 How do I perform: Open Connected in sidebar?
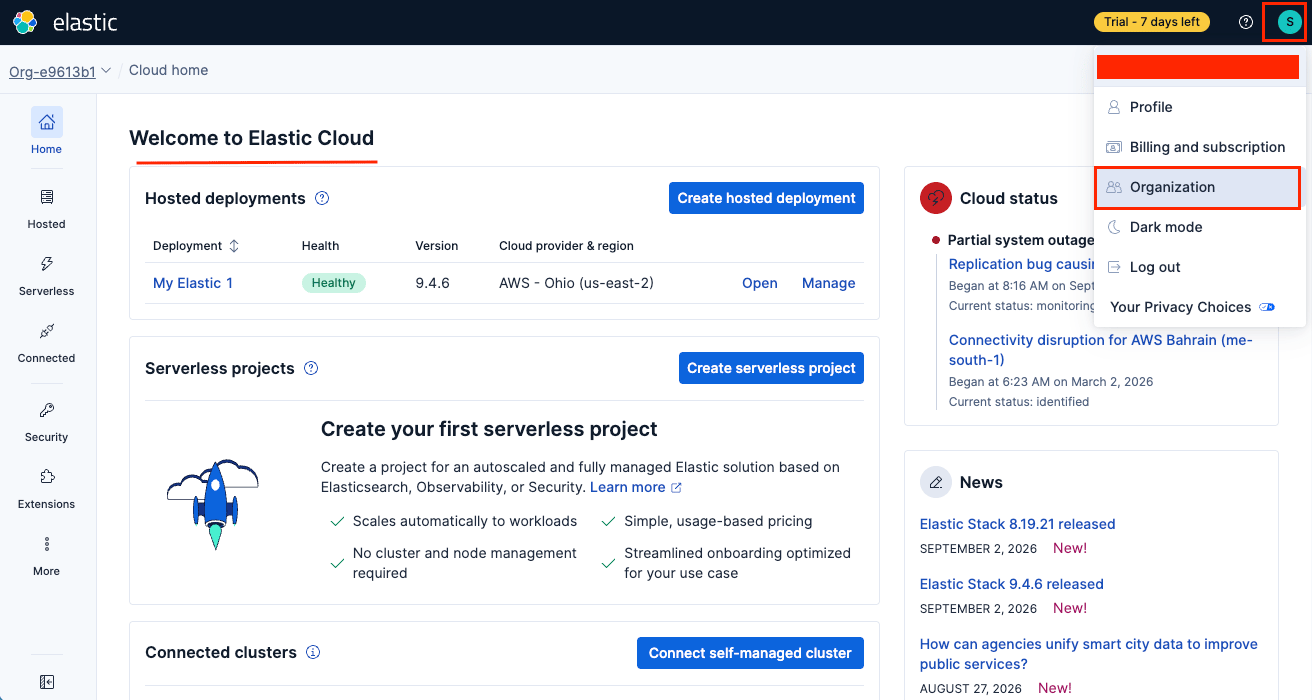tap(46, 342)
